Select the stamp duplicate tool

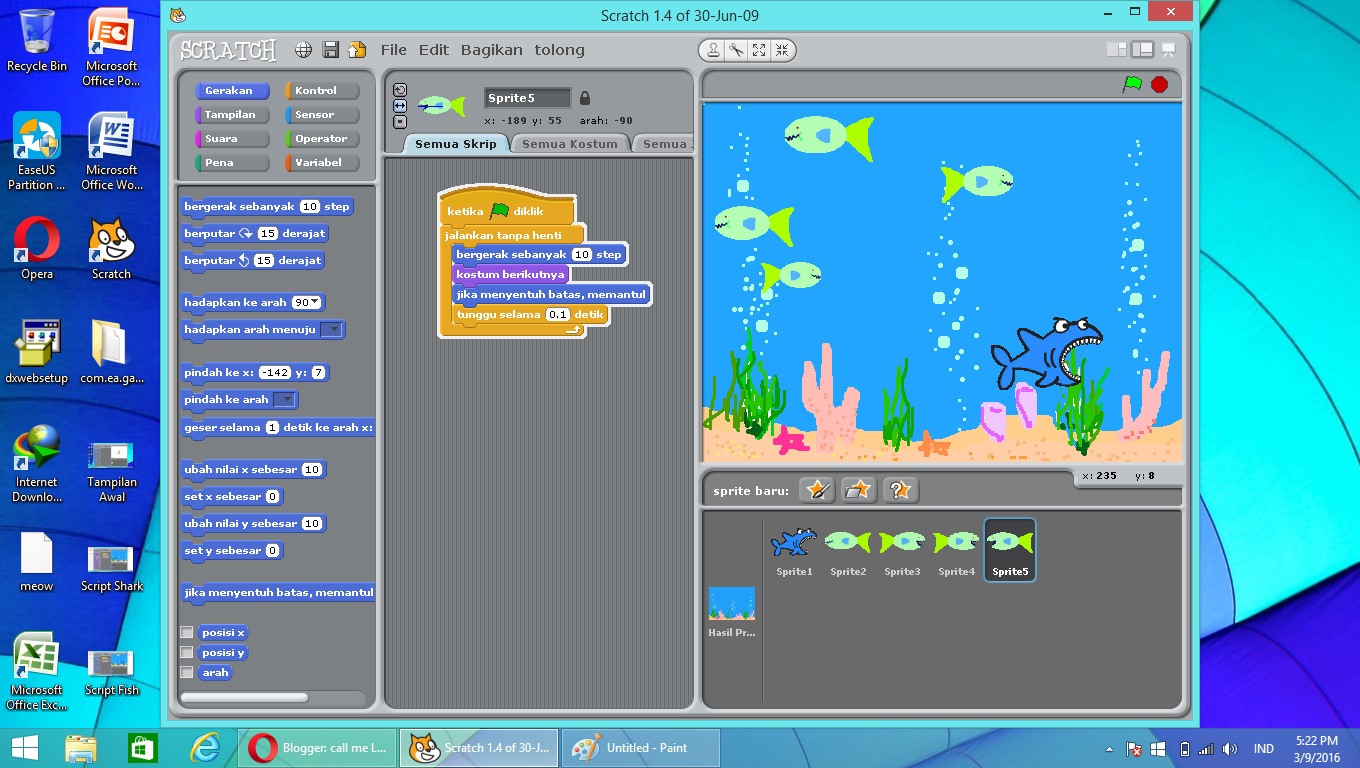(x=714, y=50)
